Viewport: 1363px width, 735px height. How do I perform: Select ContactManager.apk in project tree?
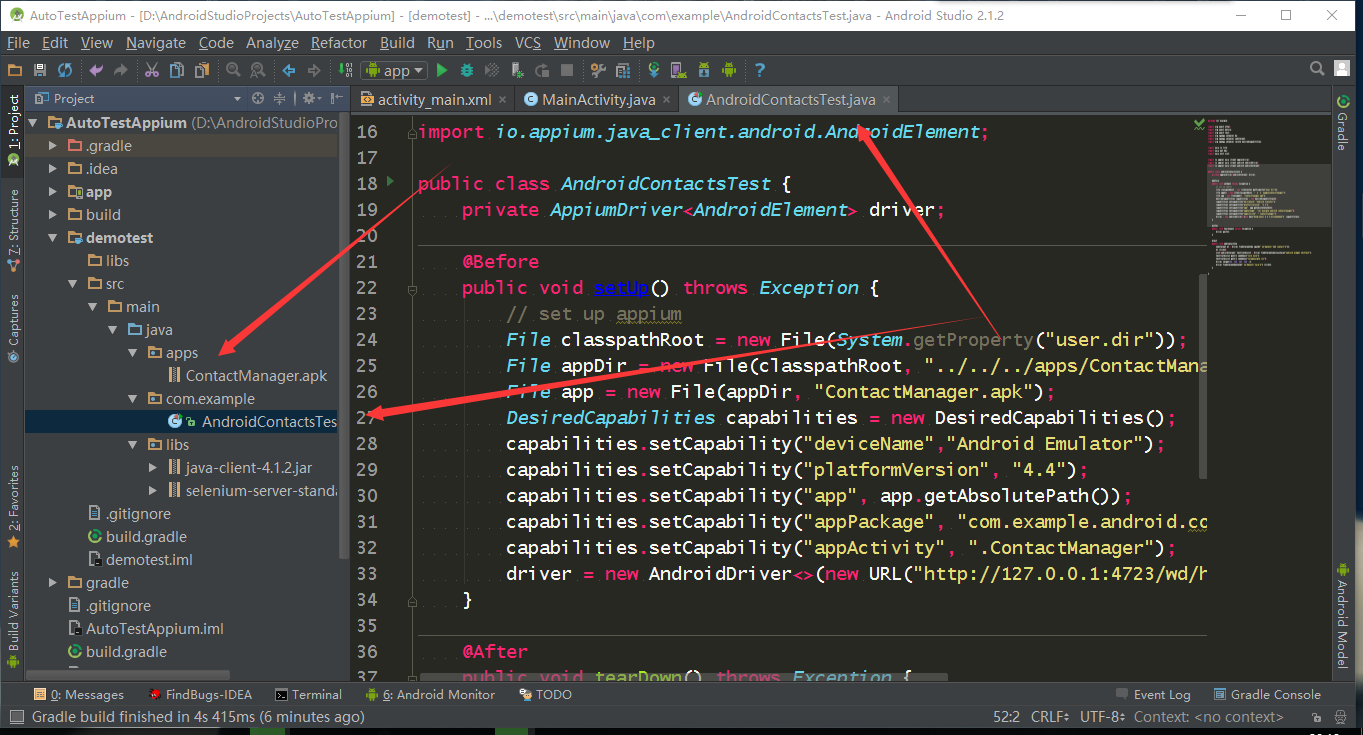point(256,376)
